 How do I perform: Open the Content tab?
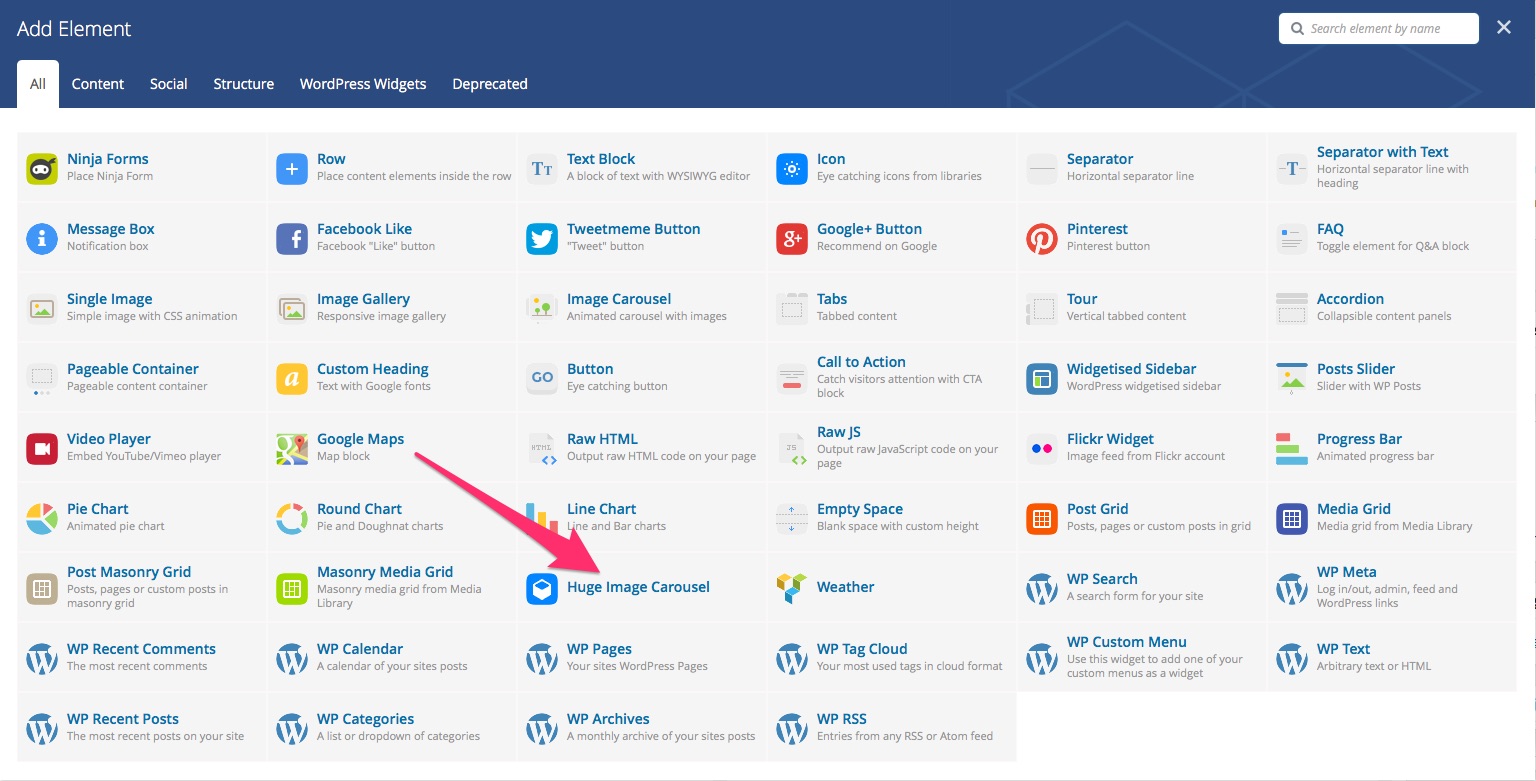98,84
